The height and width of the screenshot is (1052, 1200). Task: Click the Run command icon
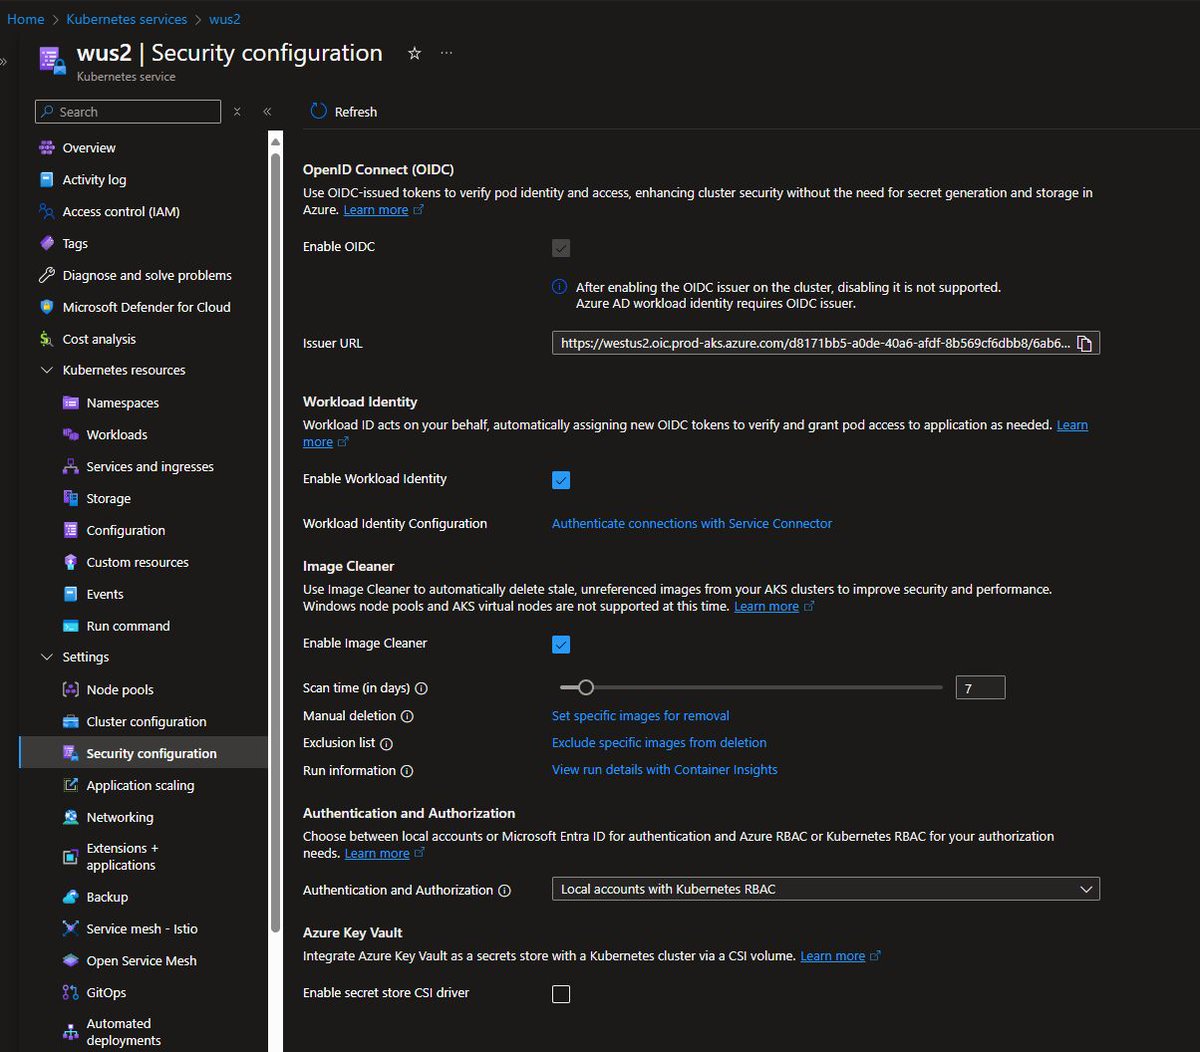coord(70,626)
